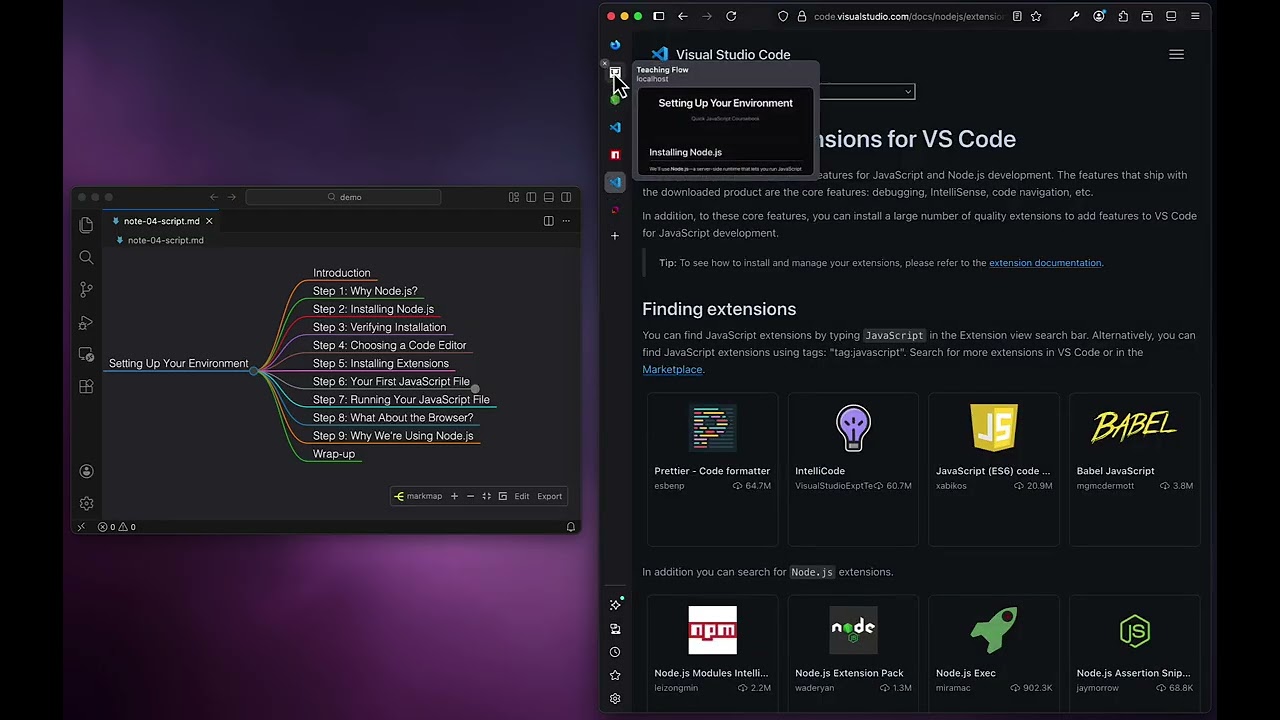Click the demo command center search box
Viewport: 1280px width, 720px height.
point(344,197)
